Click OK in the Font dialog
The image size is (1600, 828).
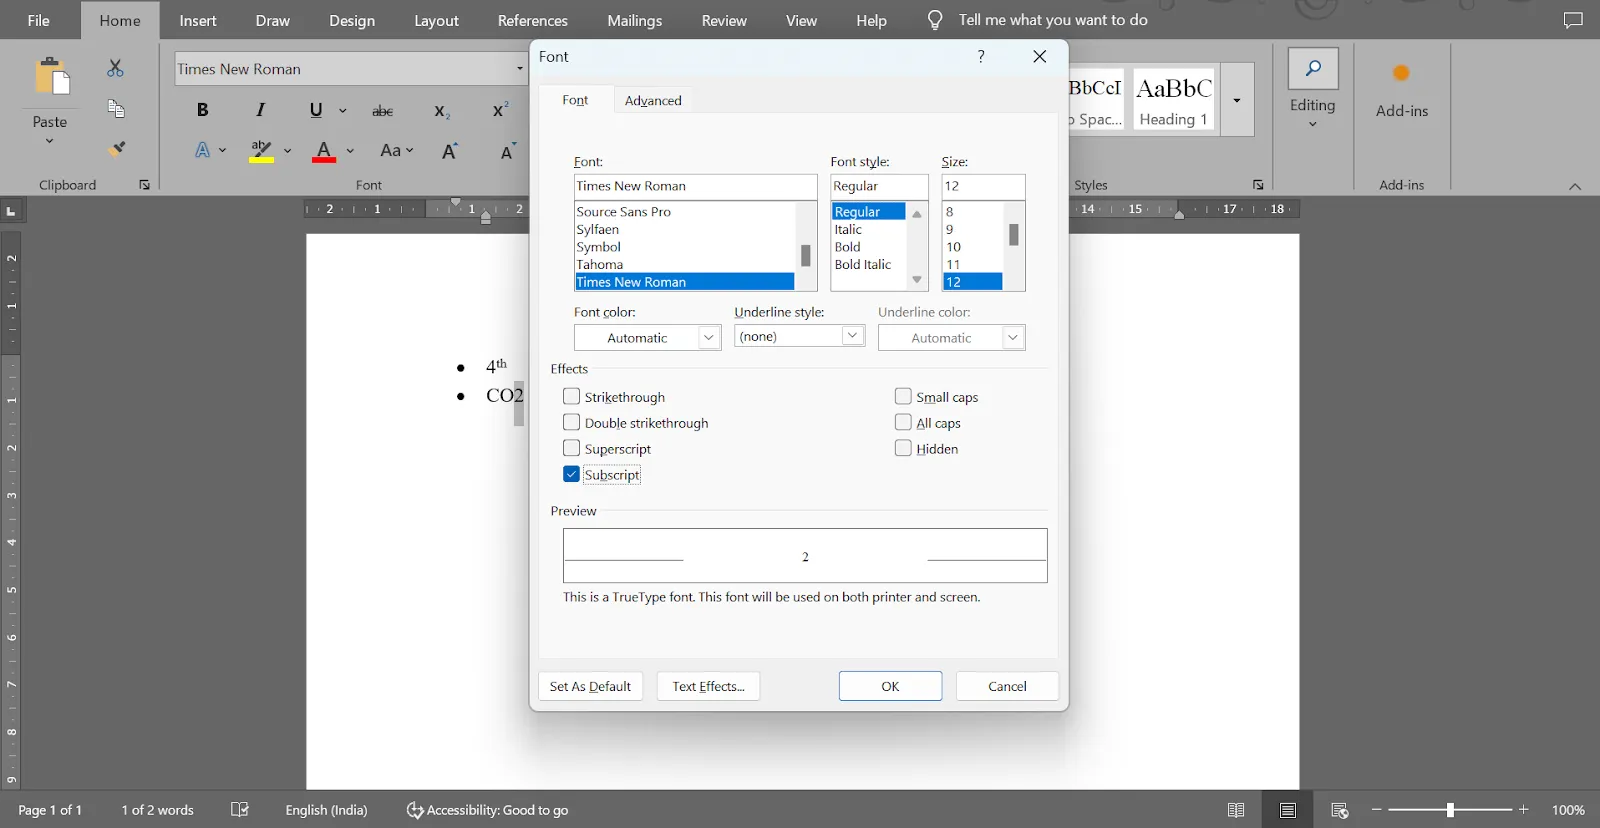point(890,686)
